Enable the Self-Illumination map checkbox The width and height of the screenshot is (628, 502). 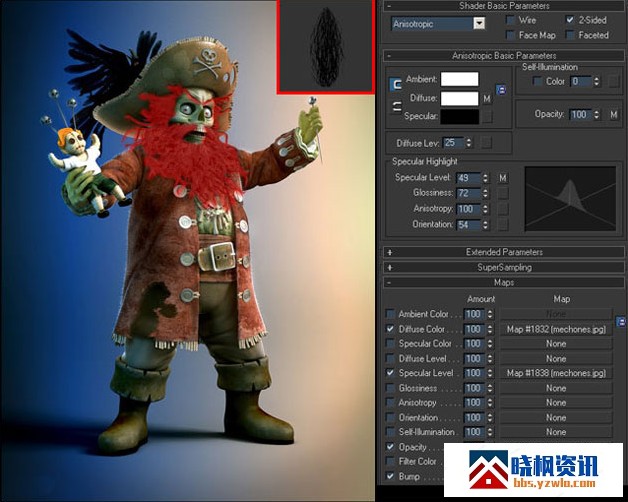click(x=390, y=432)
